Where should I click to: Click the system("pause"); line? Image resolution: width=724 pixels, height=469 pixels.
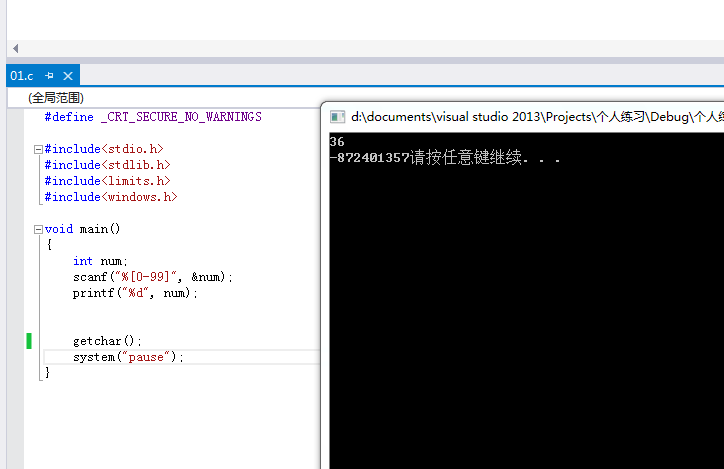[128, 357]
